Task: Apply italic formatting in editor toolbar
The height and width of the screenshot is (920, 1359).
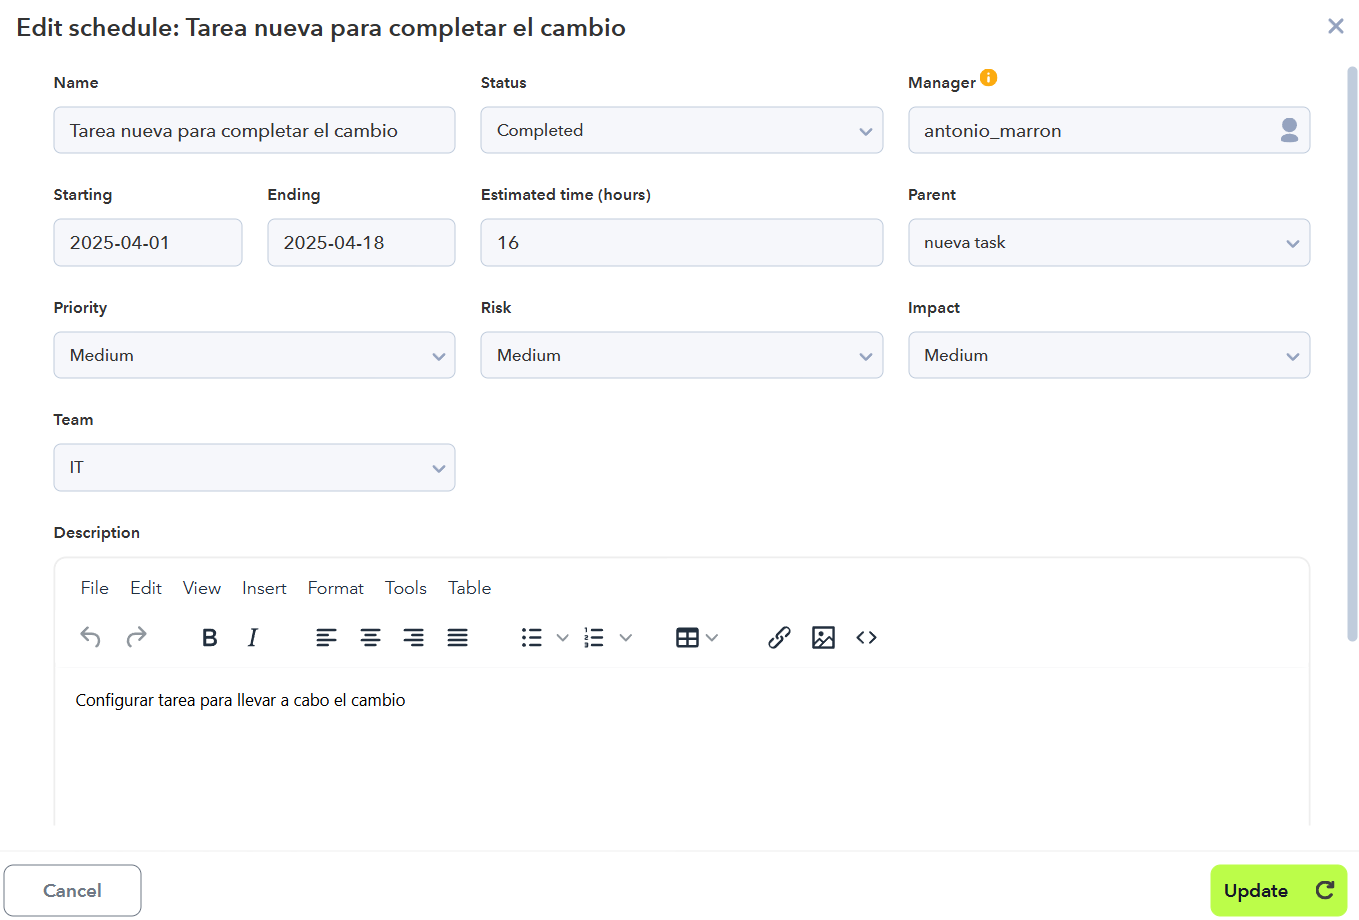Action: (x=253, y=638)
